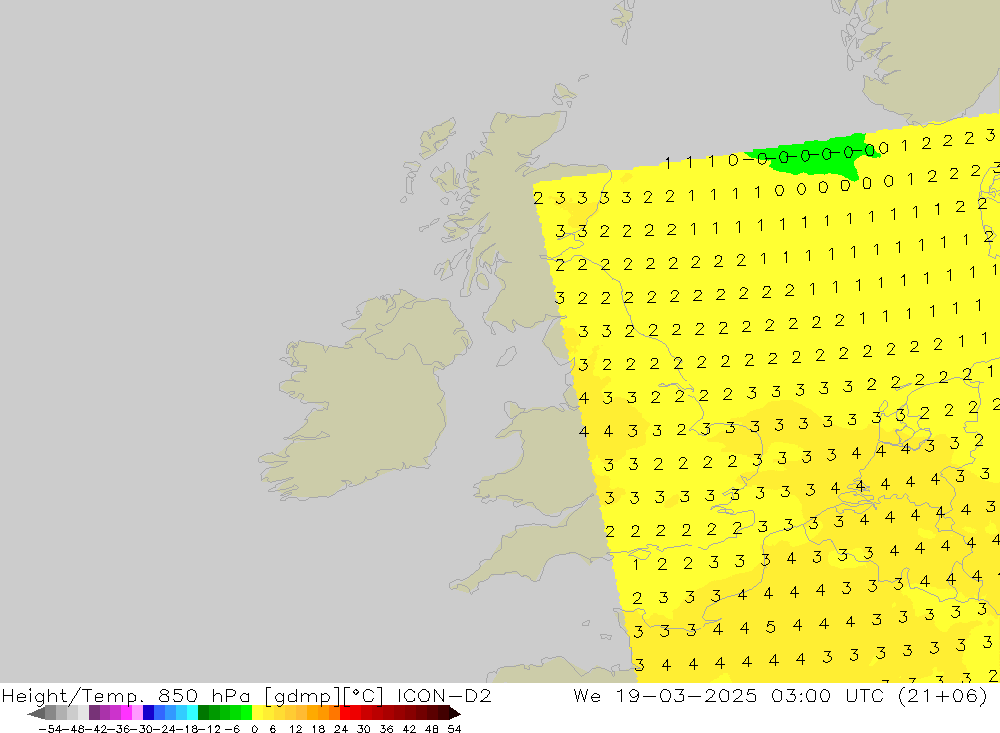
Task: Click the 'ICON-D2' model name
Action: 445,695
